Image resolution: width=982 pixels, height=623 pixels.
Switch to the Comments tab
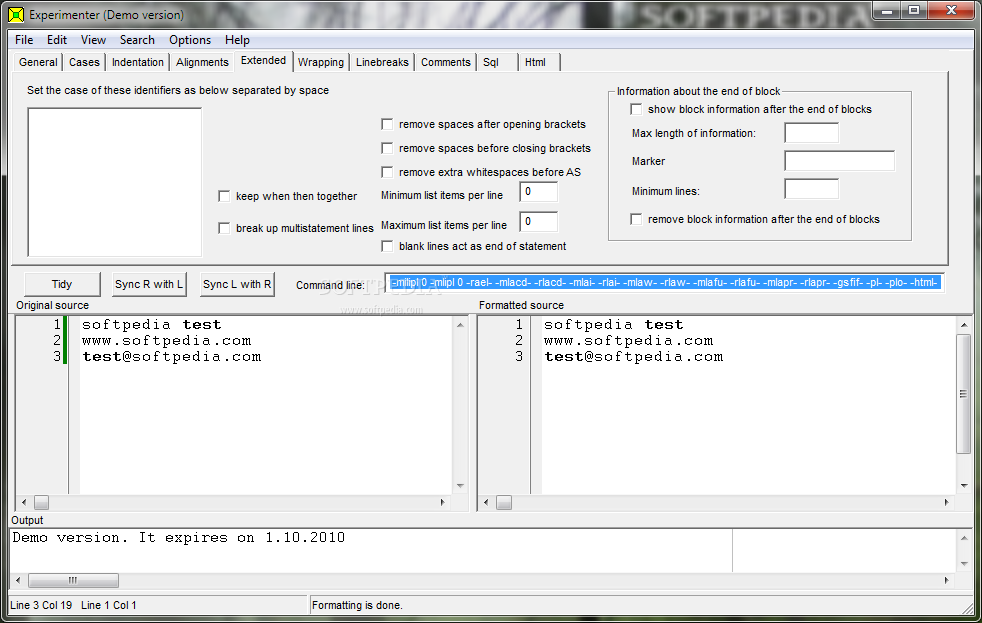(x=445, y=62)
